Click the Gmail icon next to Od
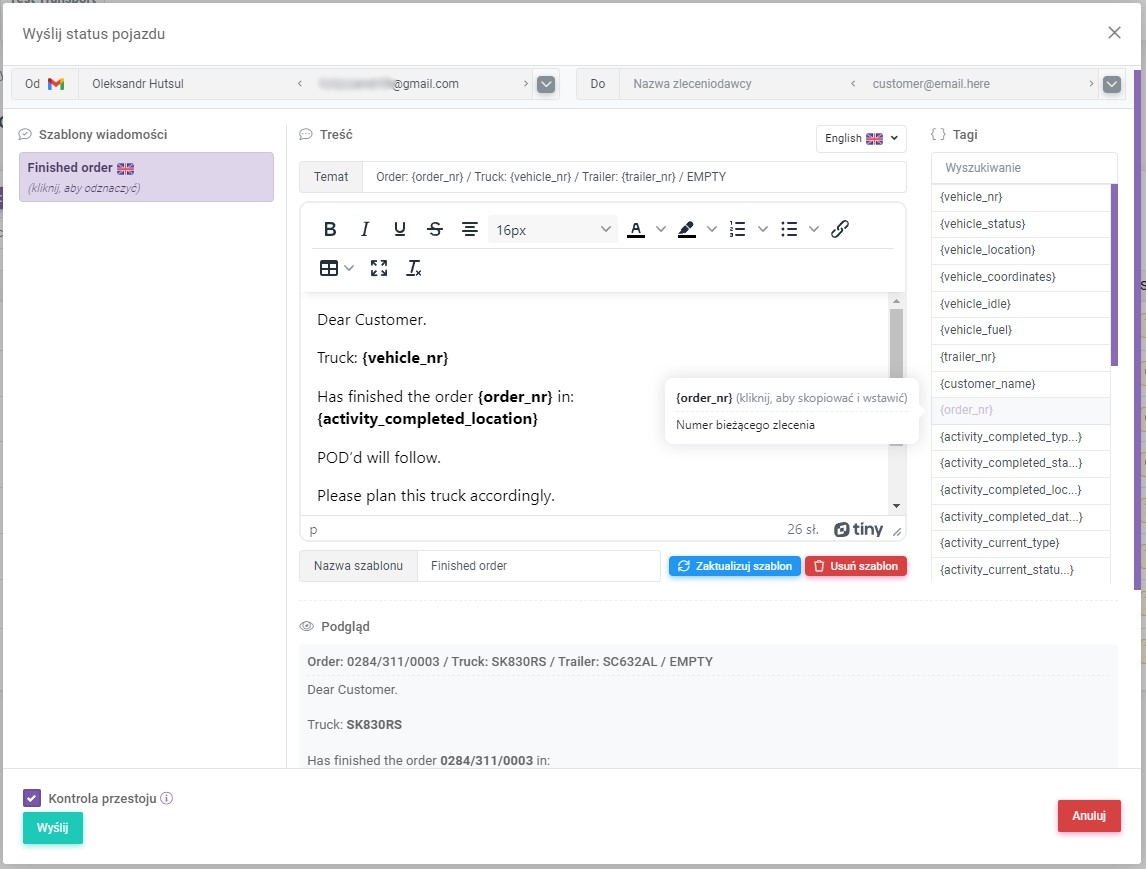Screen dimensions: 1146x869 [56, 84]
